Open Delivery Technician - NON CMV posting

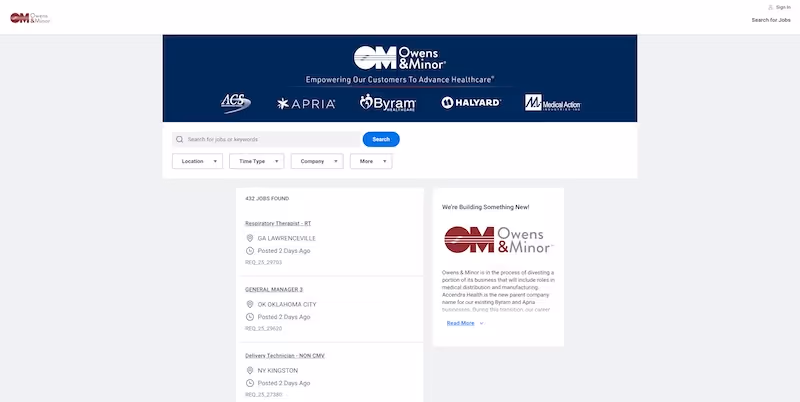285,356
